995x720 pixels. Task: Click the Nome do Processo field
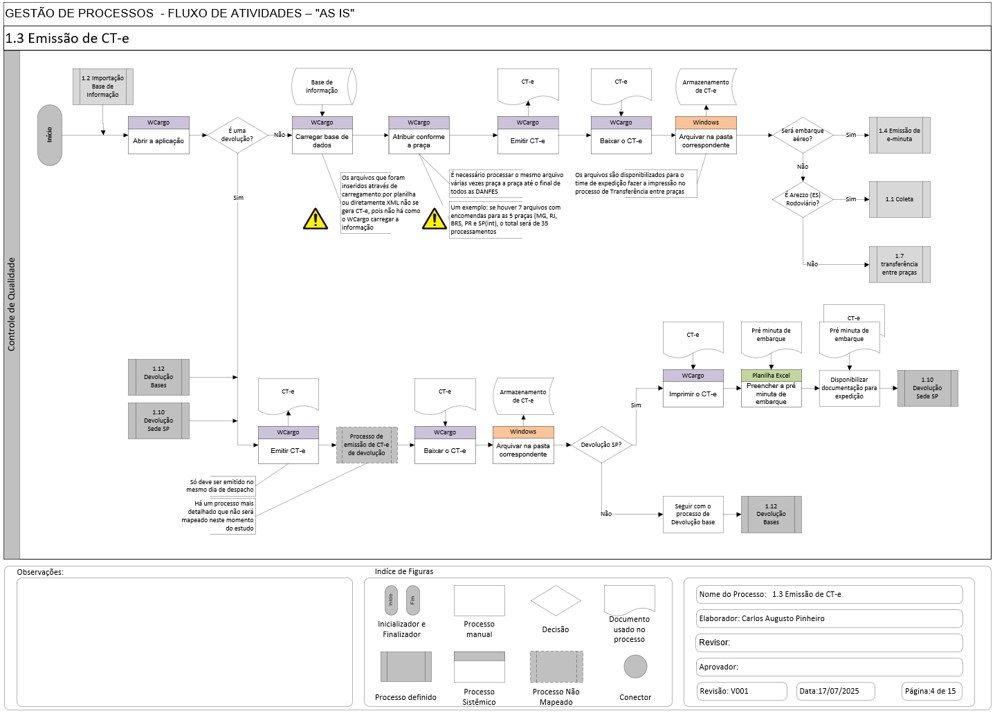click(x=829, y=594)
